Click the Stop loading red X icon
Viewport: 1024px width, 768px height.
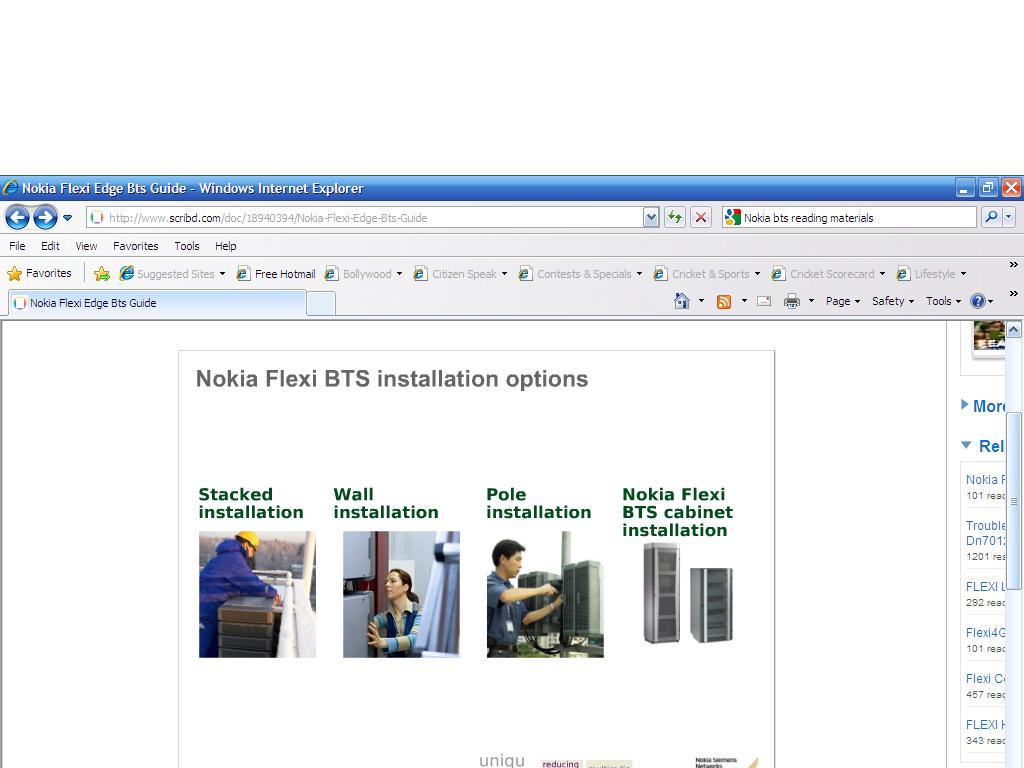click(701, 217)
